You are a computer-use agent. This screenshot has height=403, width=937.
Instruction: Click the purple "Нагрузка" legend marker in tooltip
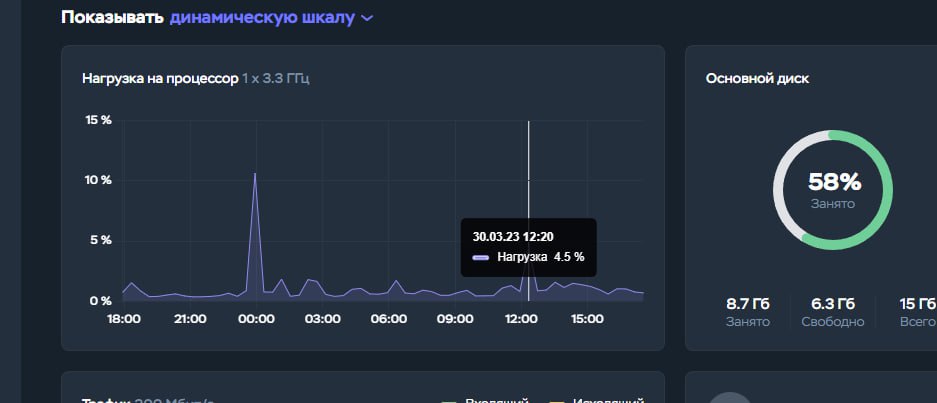pos(481,257)
